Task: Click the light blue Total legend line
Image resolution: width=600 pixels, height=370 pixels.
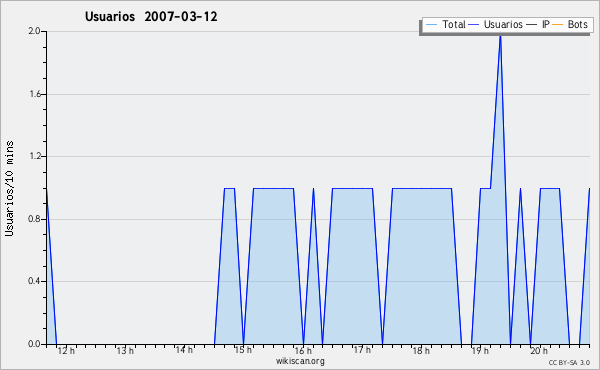Action: (x=431, y=25)
